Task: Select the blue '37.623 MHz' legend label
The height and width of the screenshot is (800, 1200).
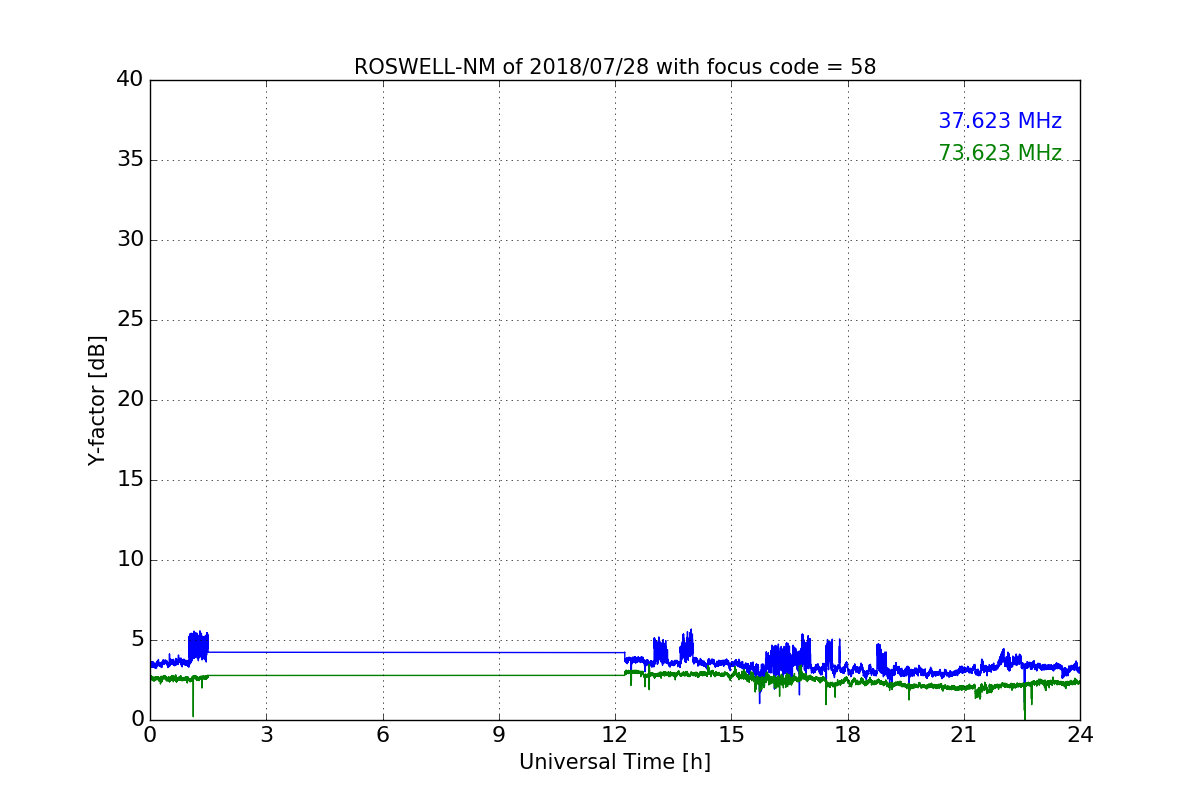Action: (1000, 121)
